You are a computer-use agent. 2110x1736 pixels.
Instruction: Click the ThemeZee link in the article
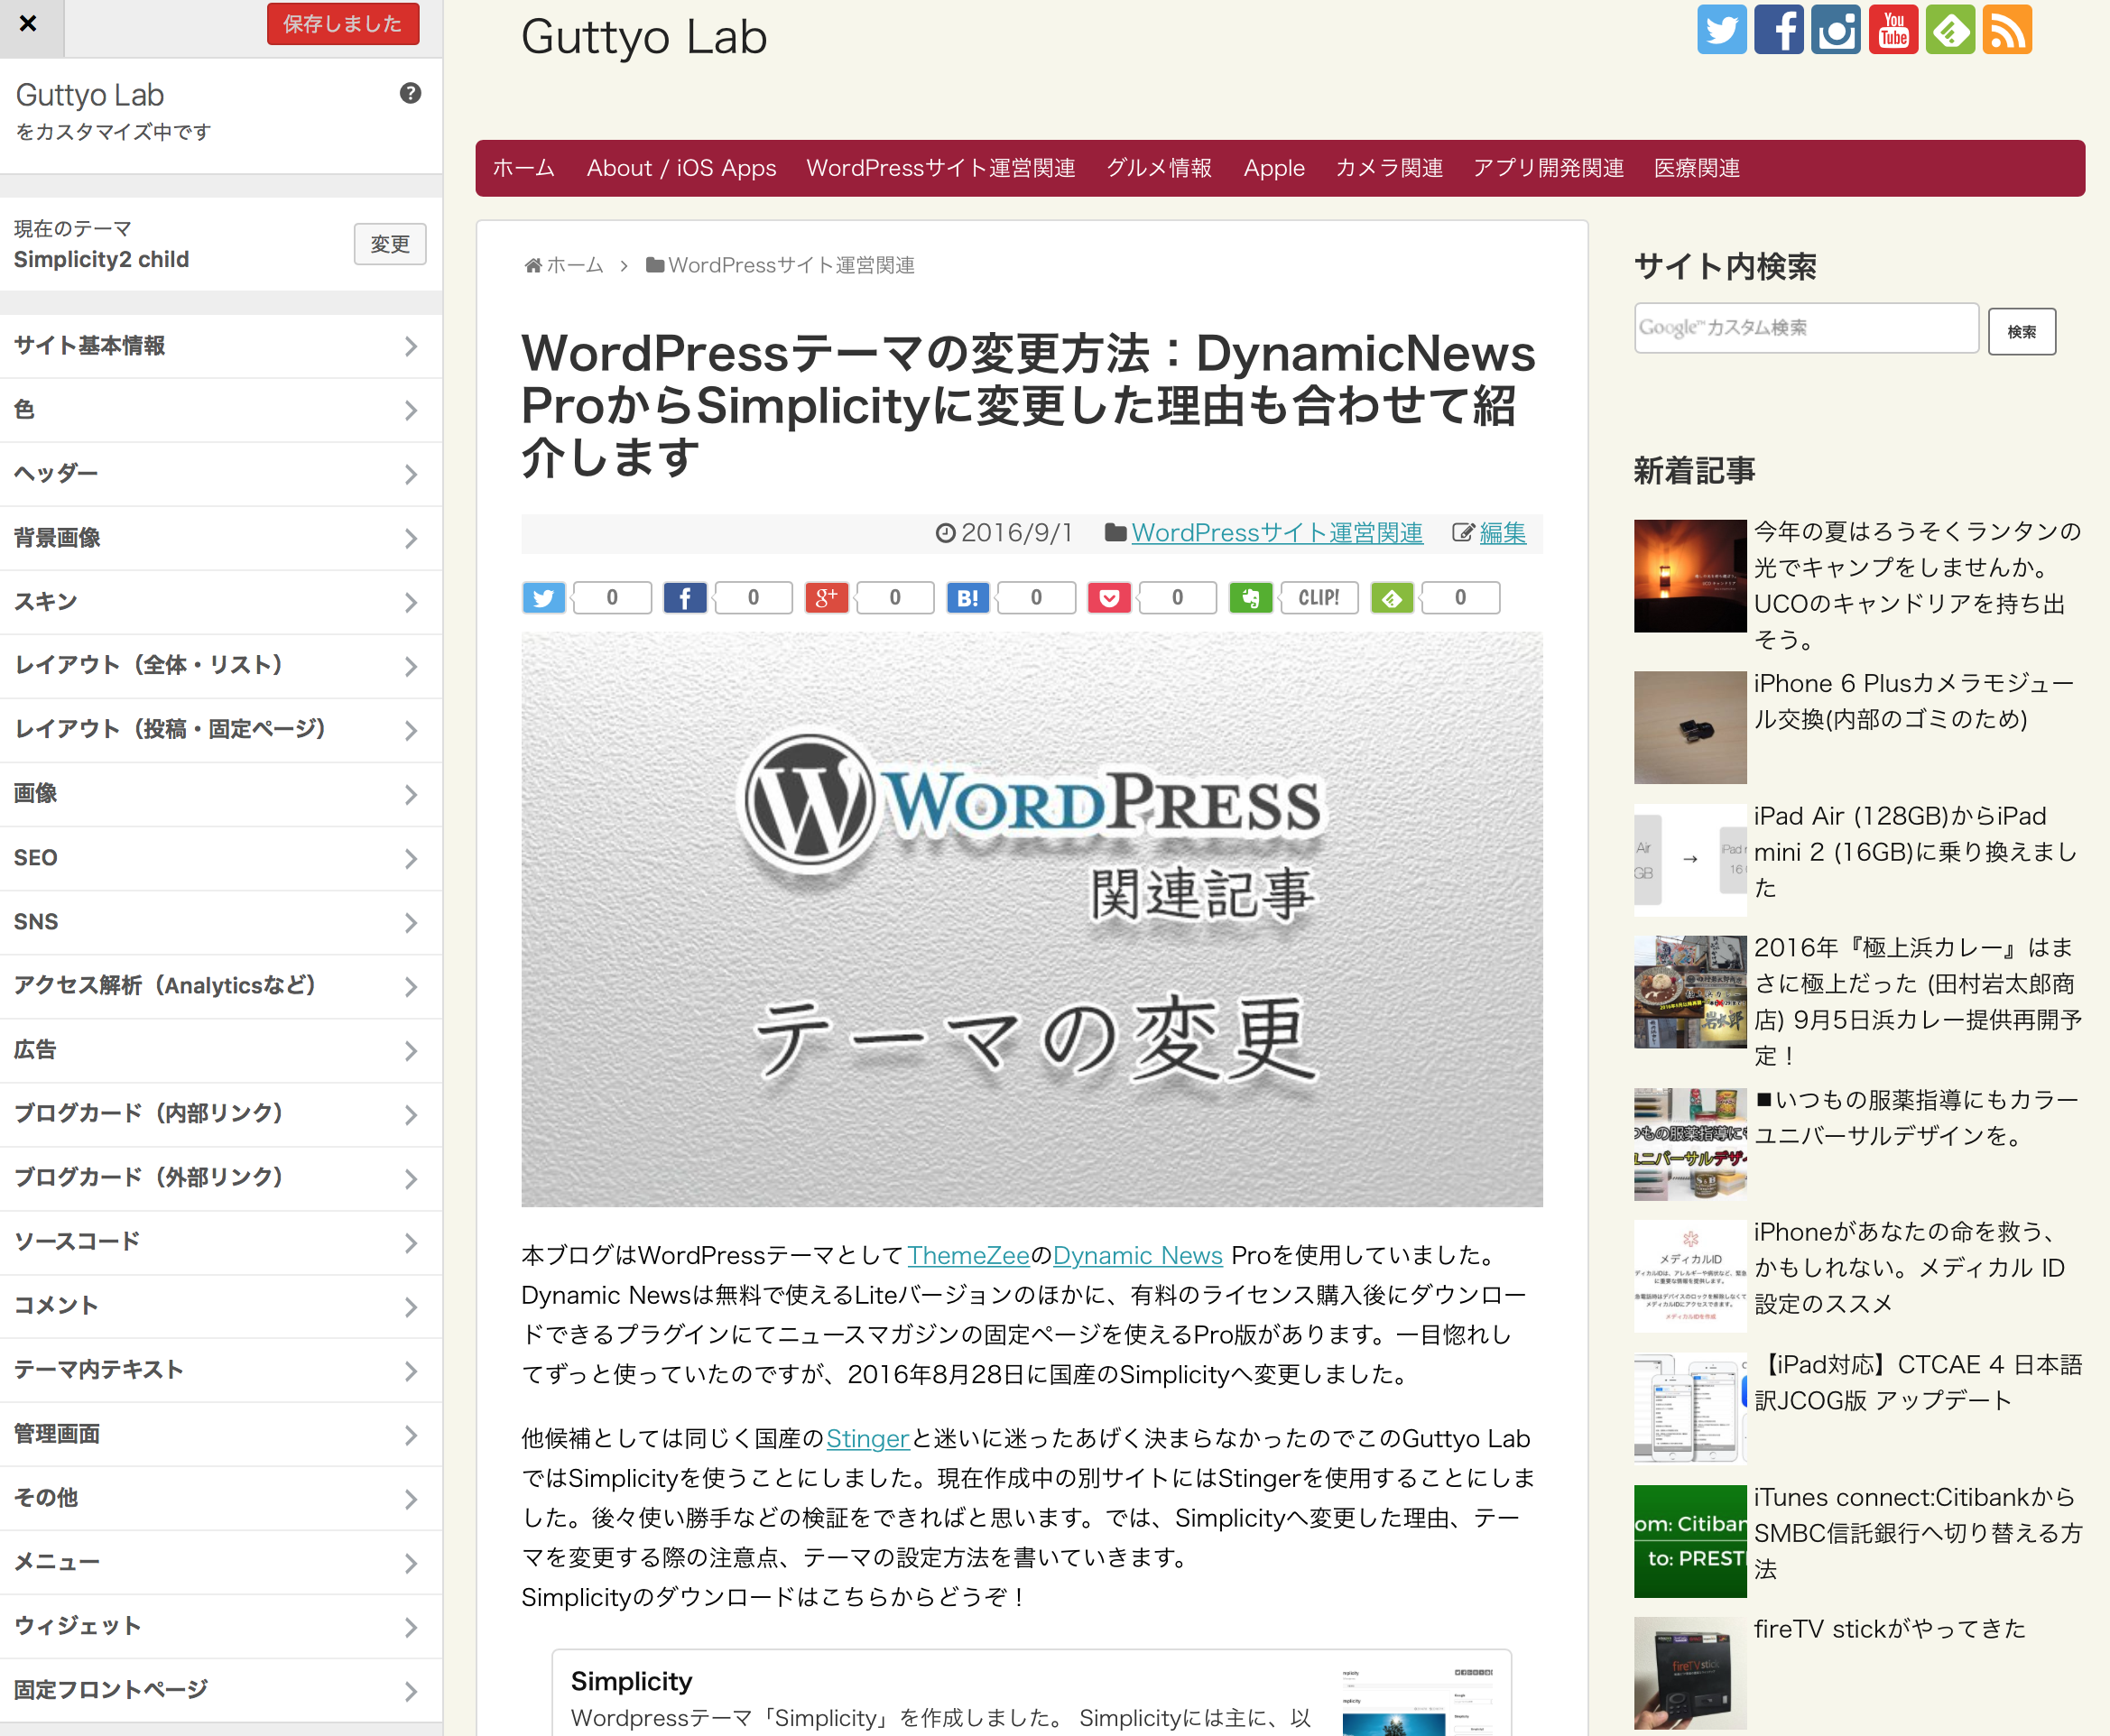tap(968, 1255)
